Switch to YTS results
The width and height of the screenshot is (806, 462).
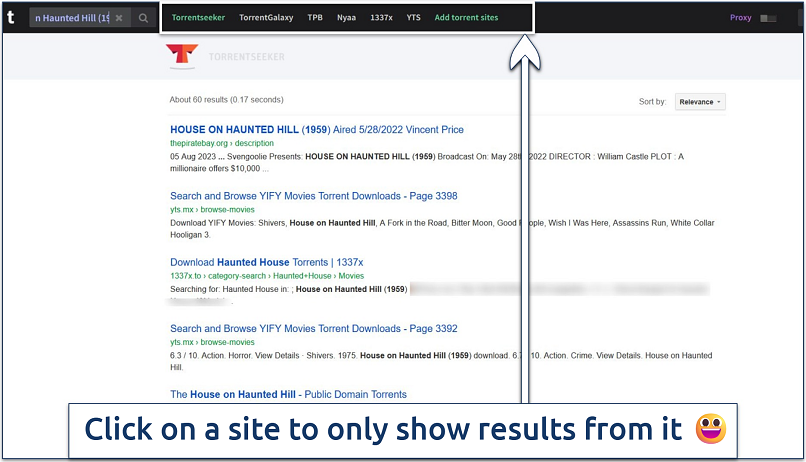click(x=413, y=18)
